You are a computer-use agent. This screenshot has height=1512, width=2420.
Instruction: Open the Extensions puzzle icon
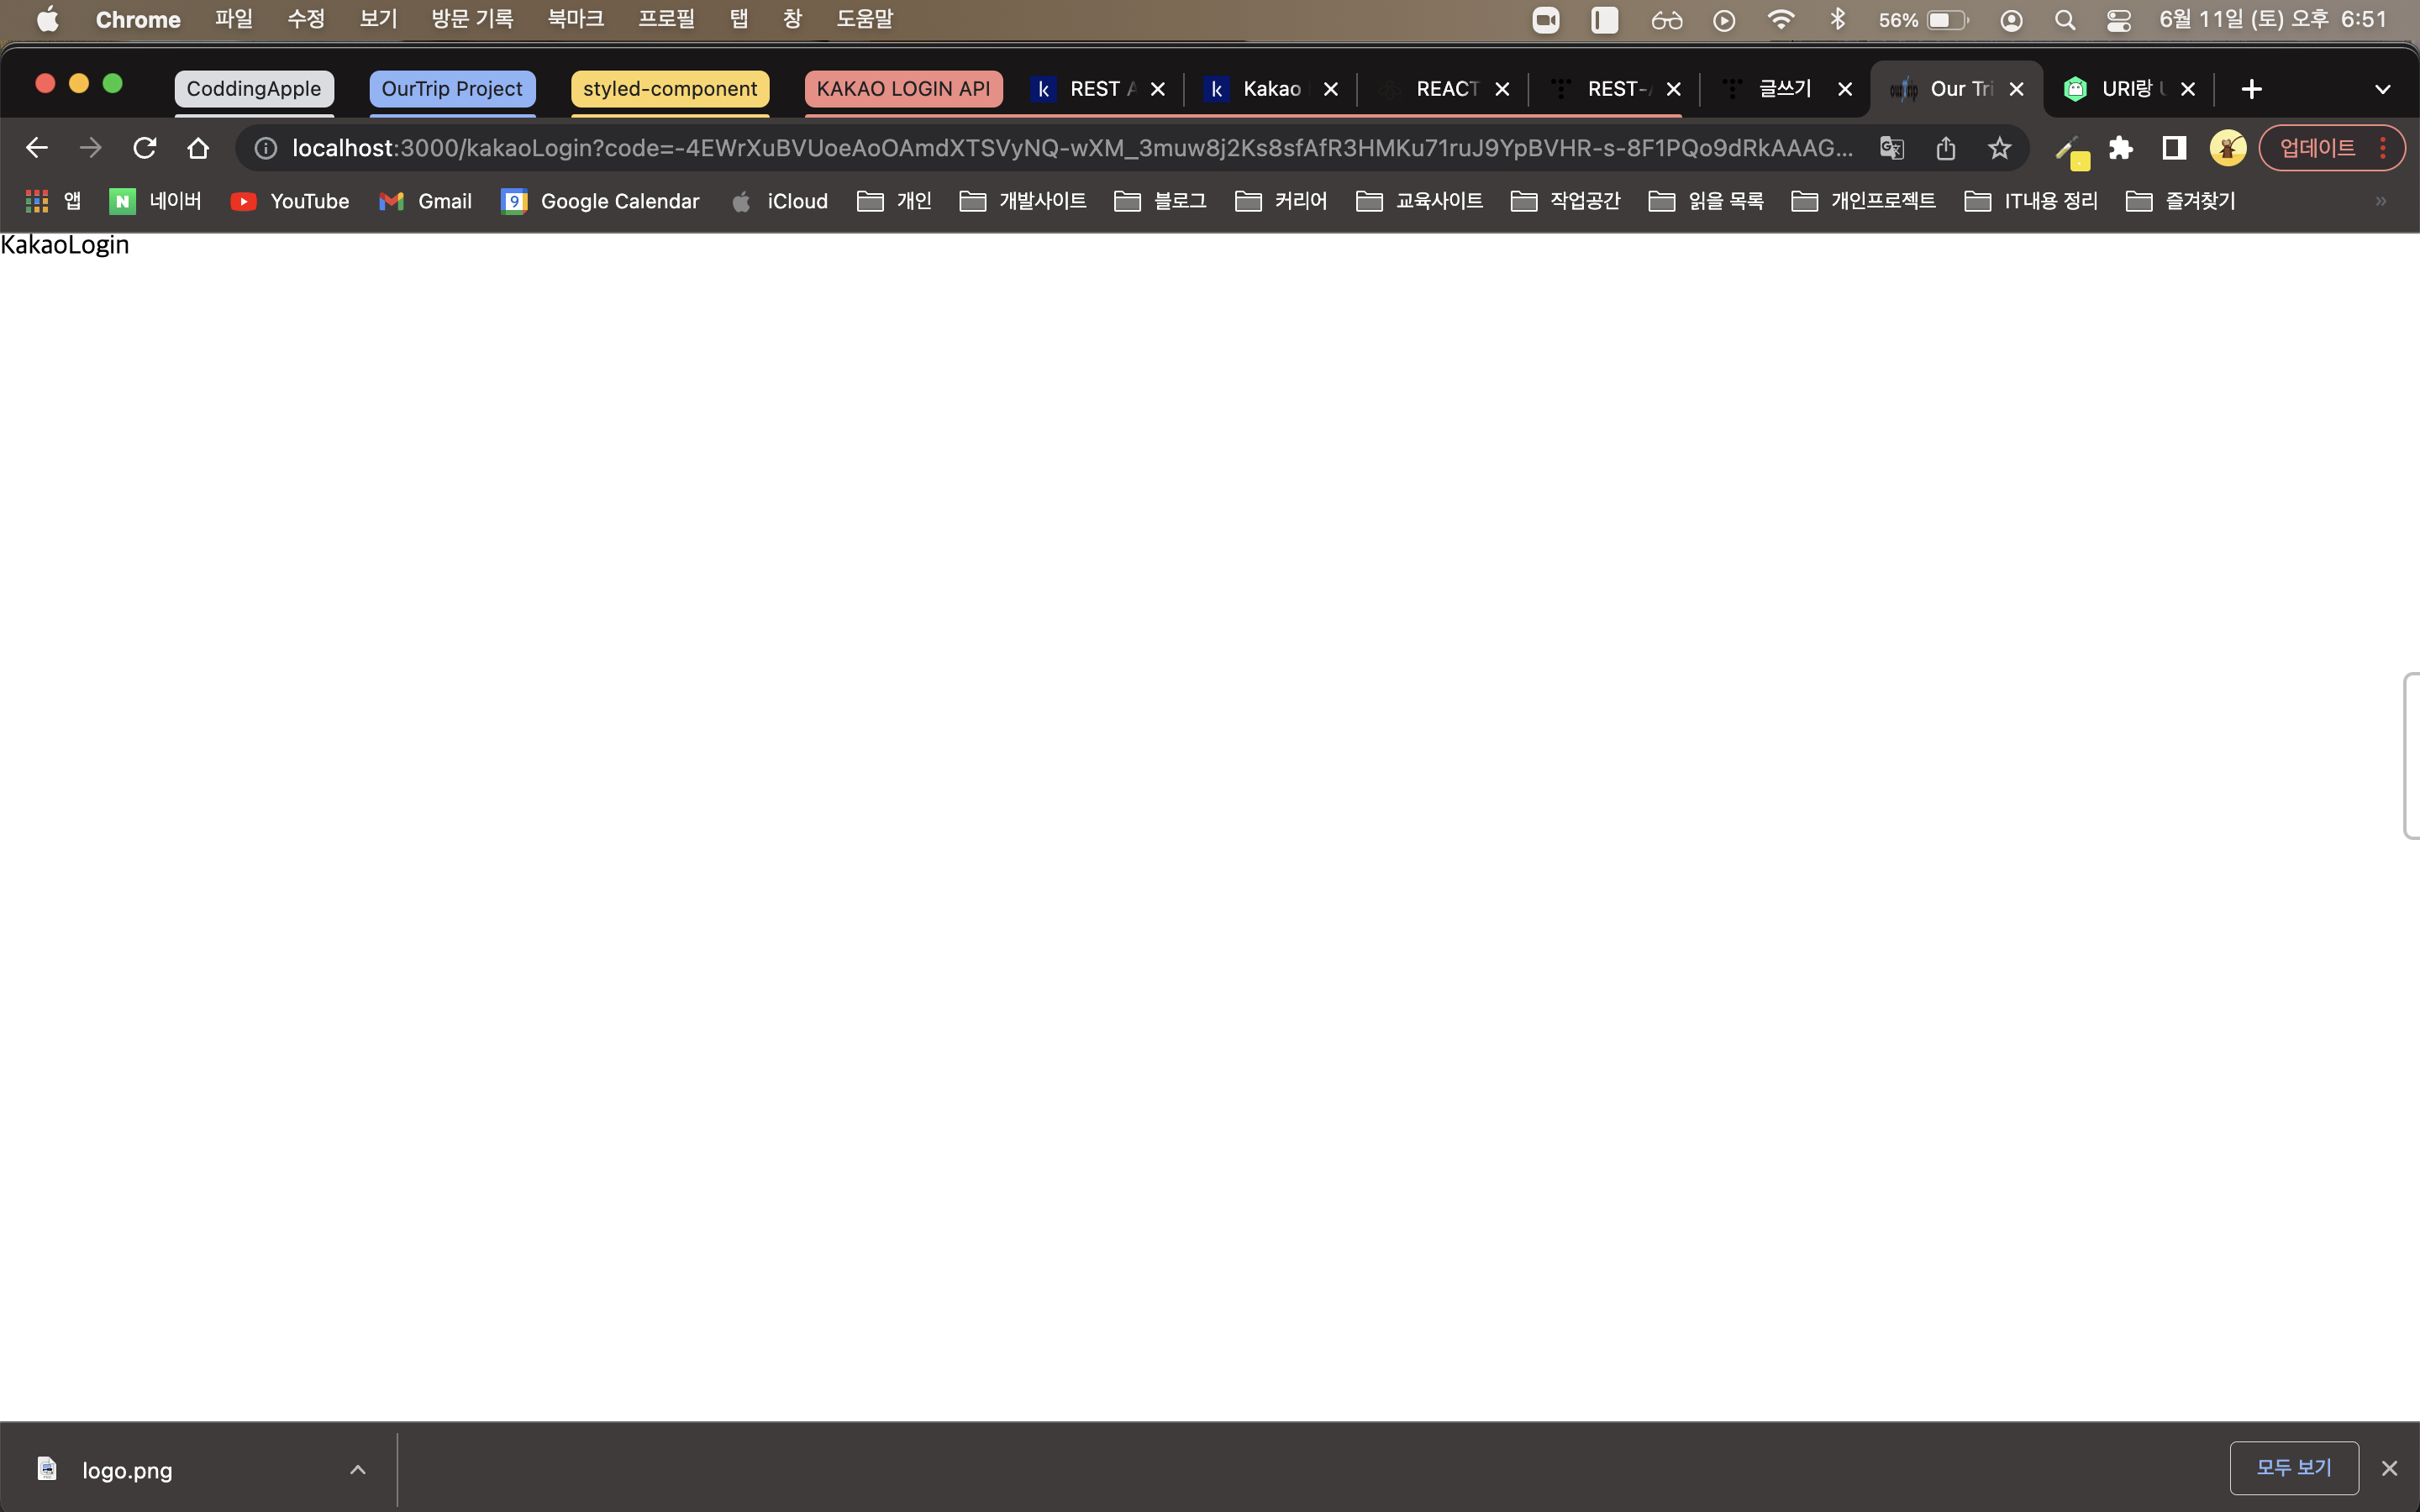[x=2120, y=148]
